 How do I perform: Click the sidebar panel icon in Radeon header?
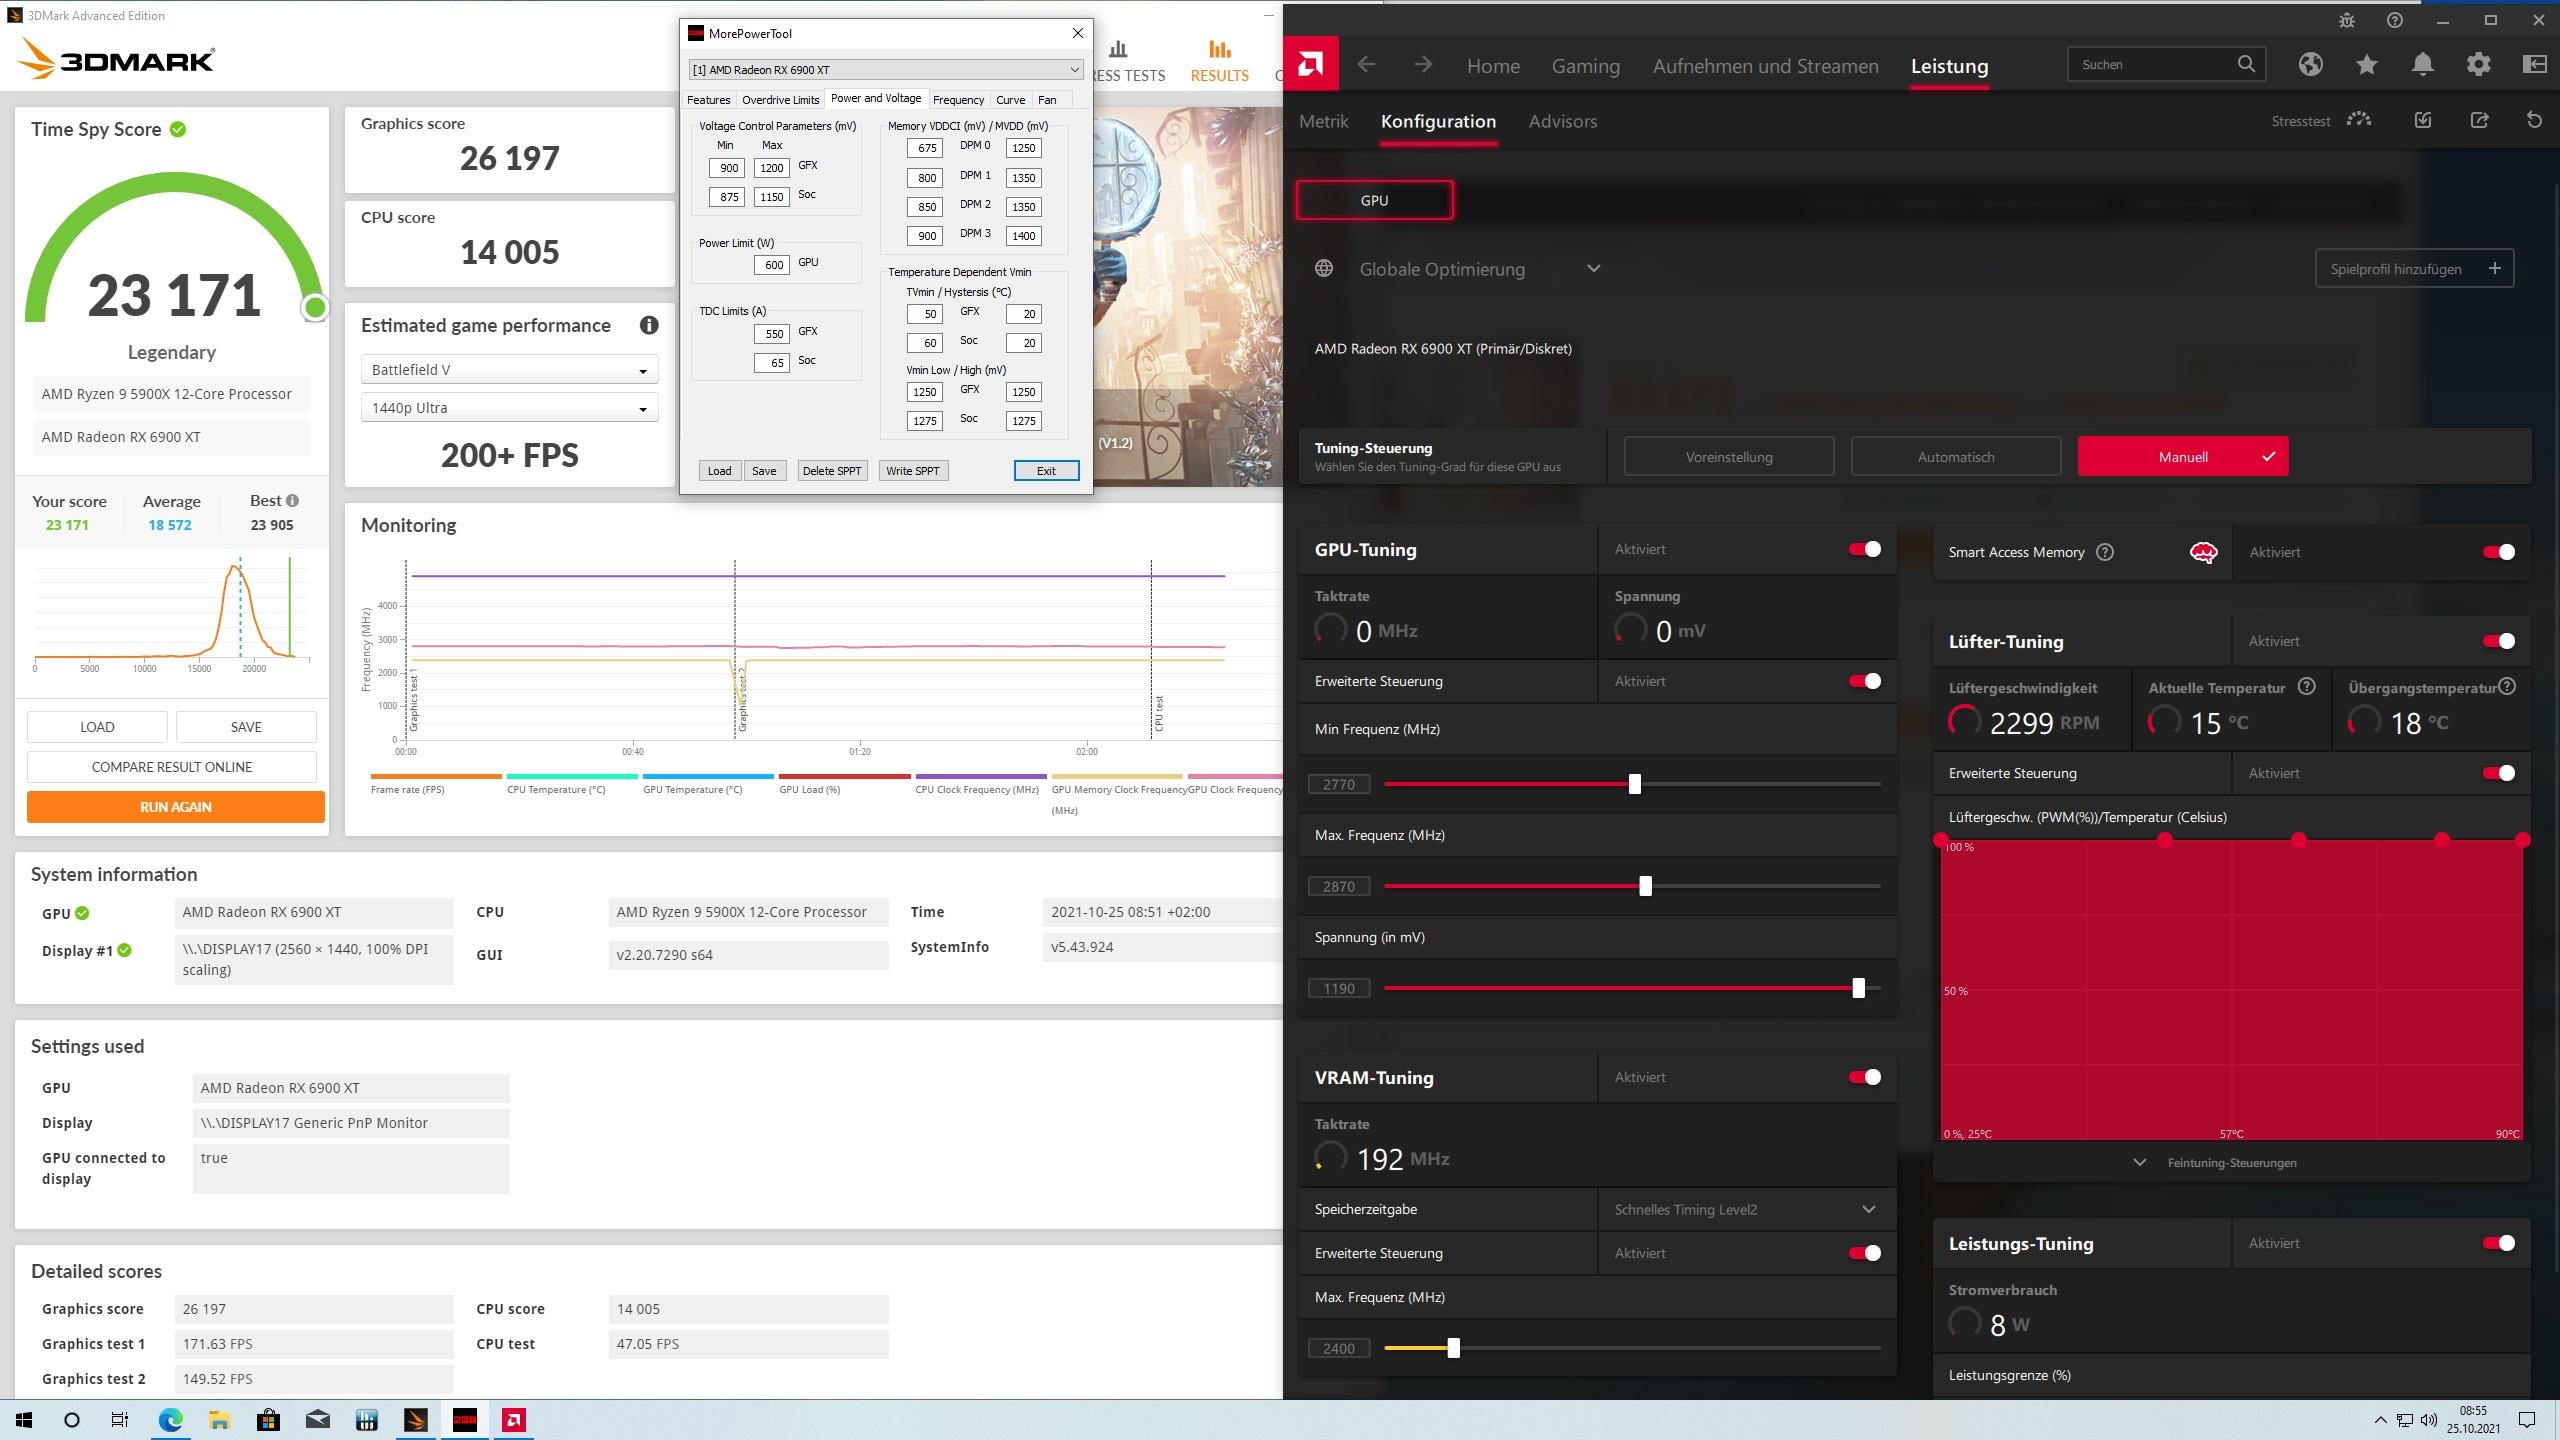tap(2534, 64)
